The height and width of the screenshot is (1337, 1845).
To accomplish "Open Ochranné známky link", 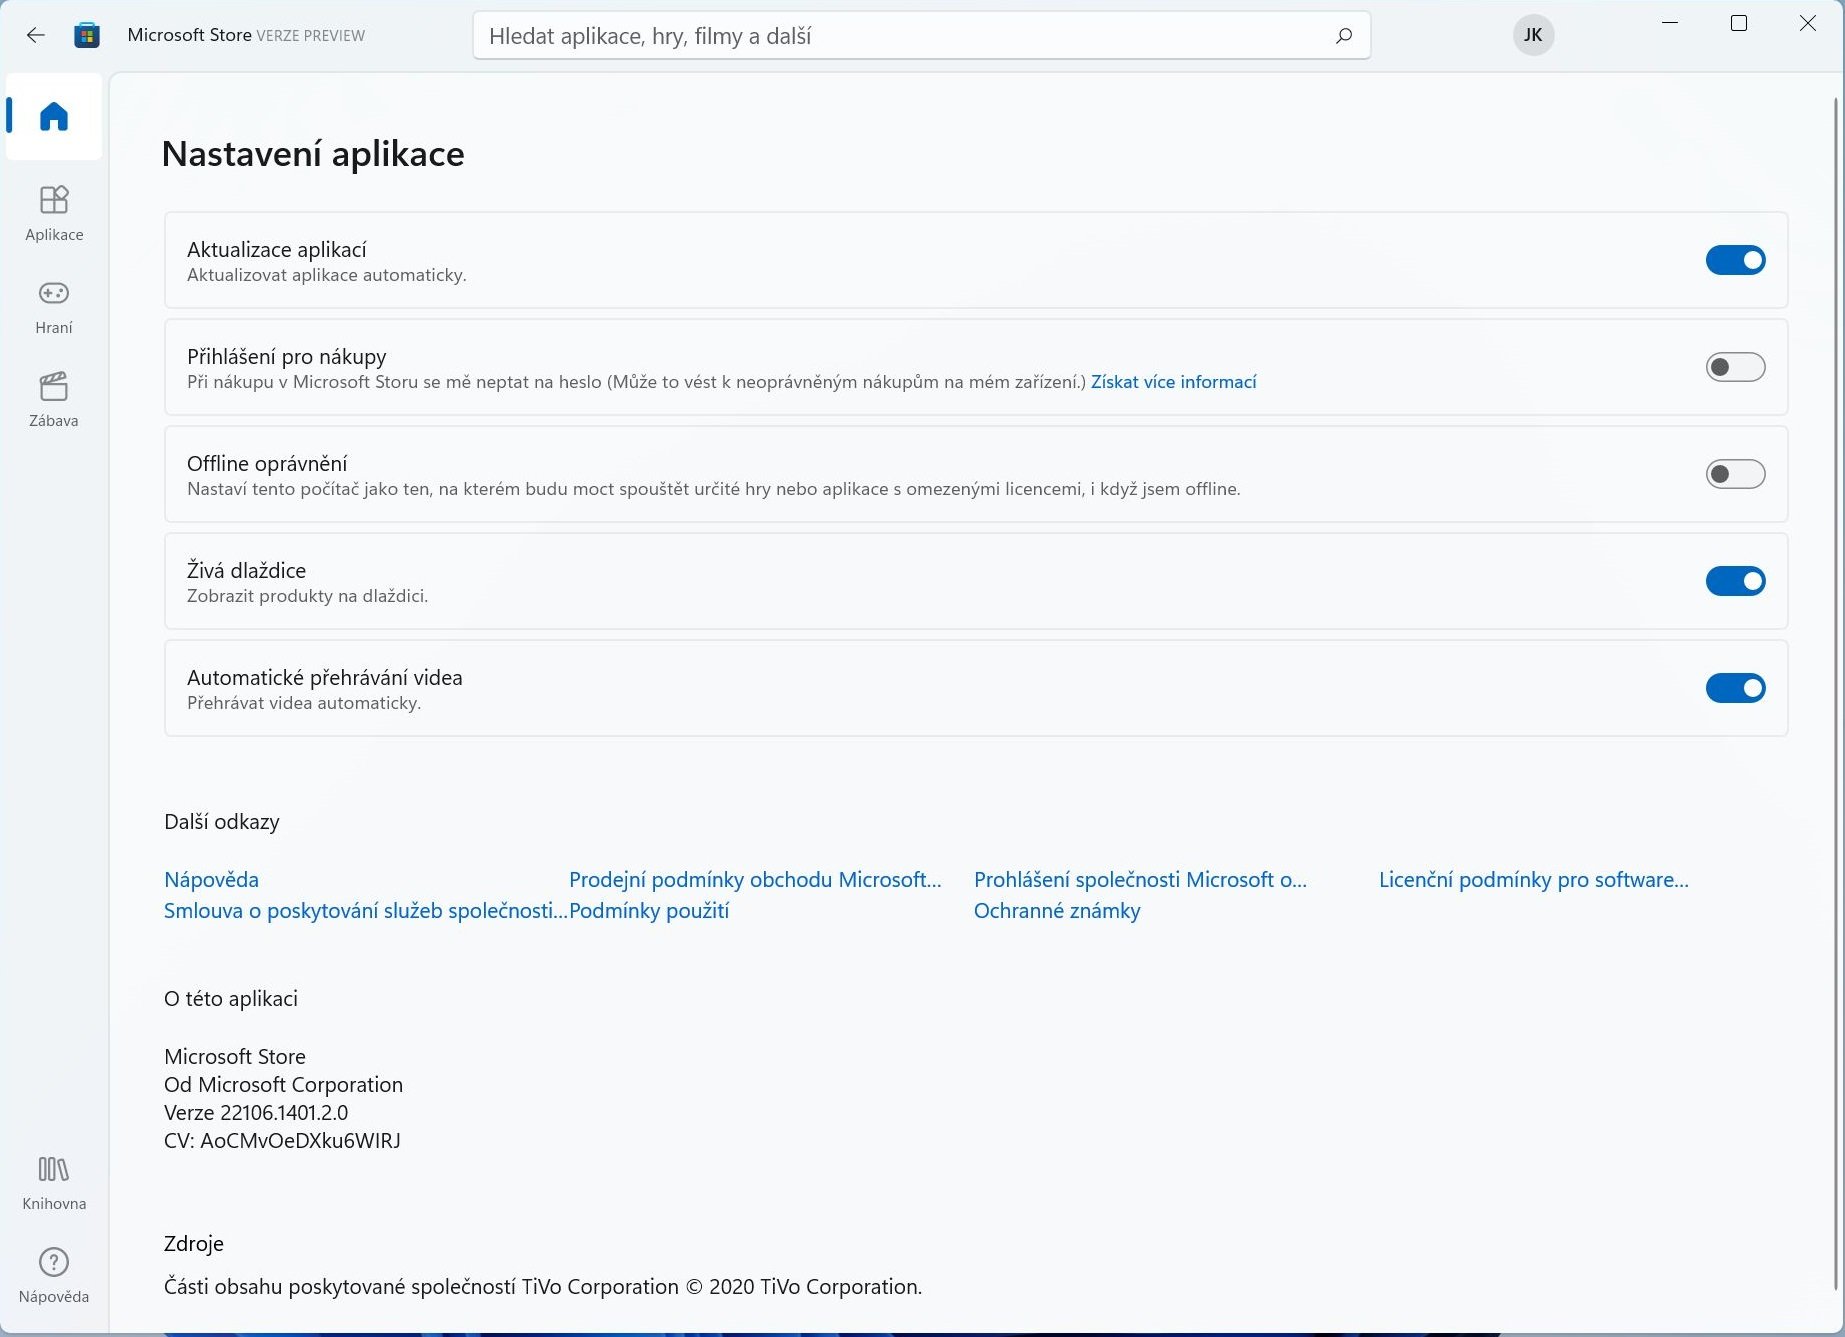I will (1057, 911).
